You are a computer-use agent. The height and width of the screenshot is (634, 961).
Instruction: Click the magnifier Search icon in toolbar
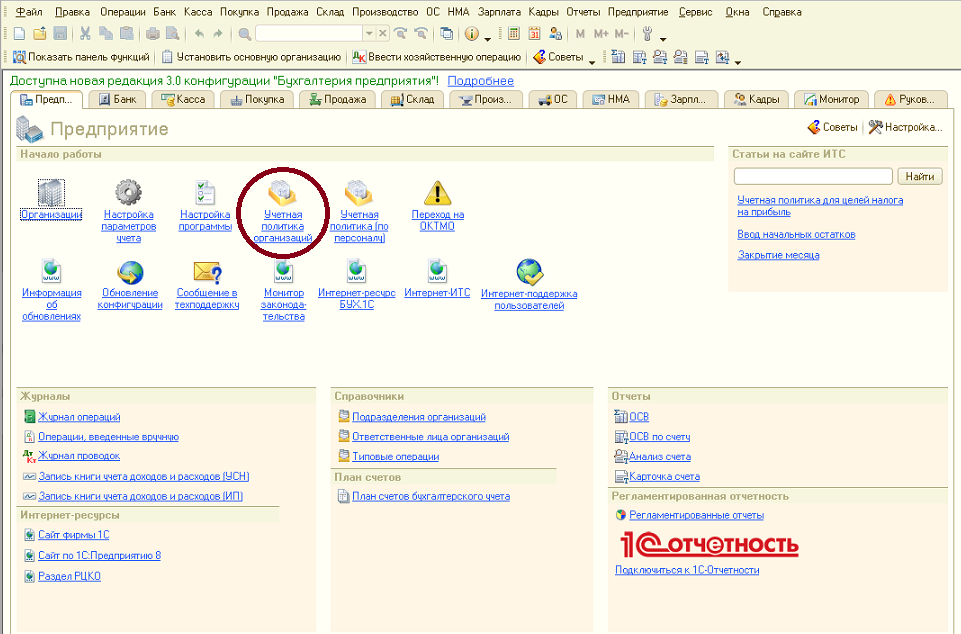click(245, 34)
